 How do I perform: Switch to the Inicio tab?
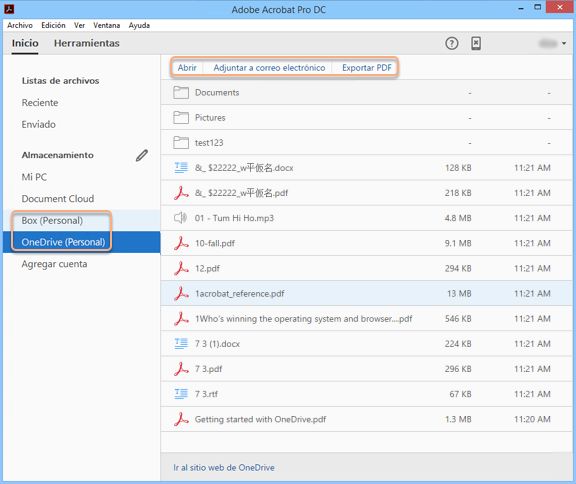pyautogui.click(x=25, y=43)
